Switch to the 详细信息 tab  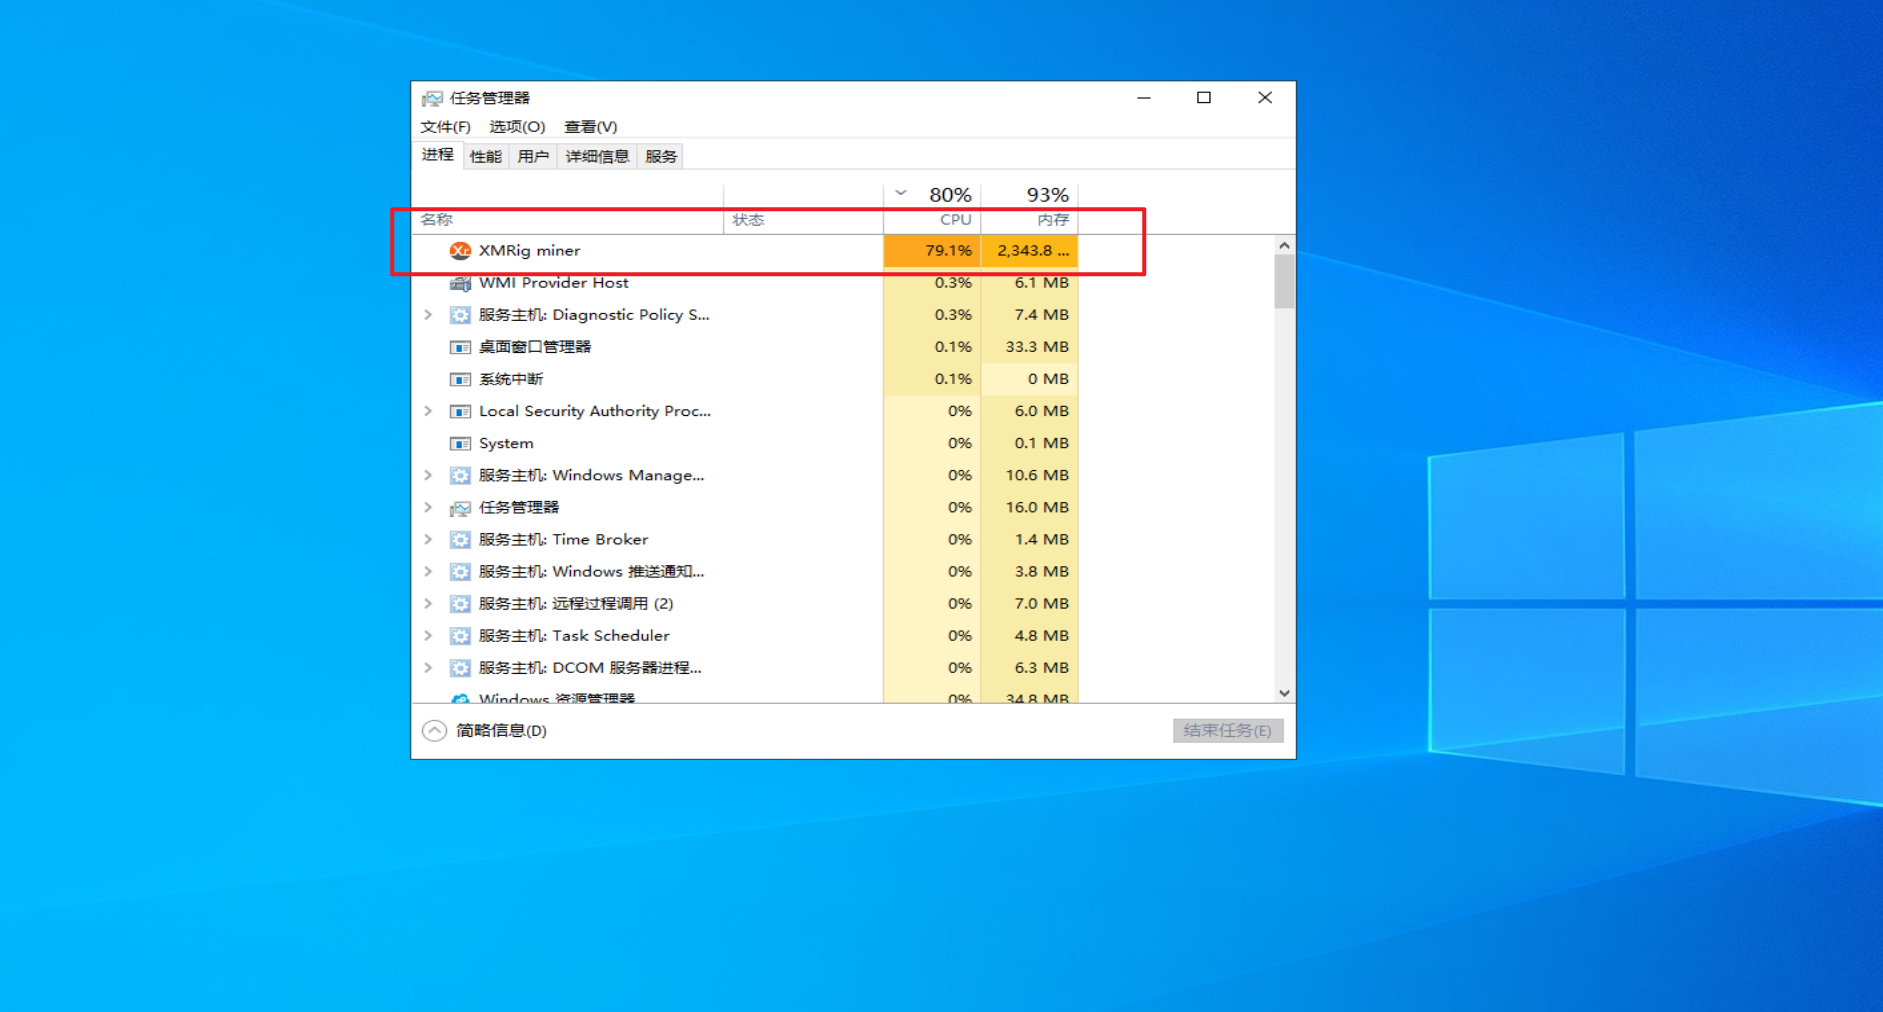coord(597,157)
